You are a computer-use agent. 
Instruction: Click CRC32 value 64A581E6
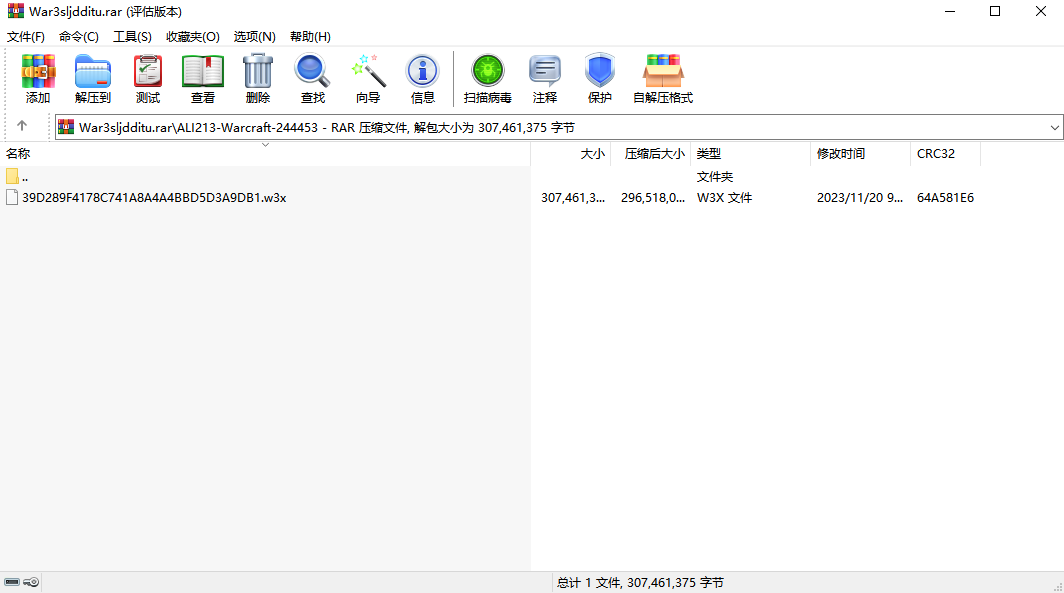945,197
